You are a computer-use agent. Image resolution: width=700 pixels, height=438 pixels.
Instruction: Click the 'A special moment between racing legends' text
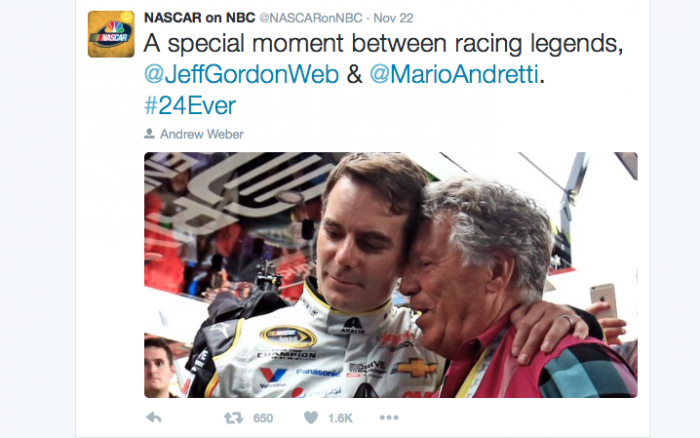[383, 43]
